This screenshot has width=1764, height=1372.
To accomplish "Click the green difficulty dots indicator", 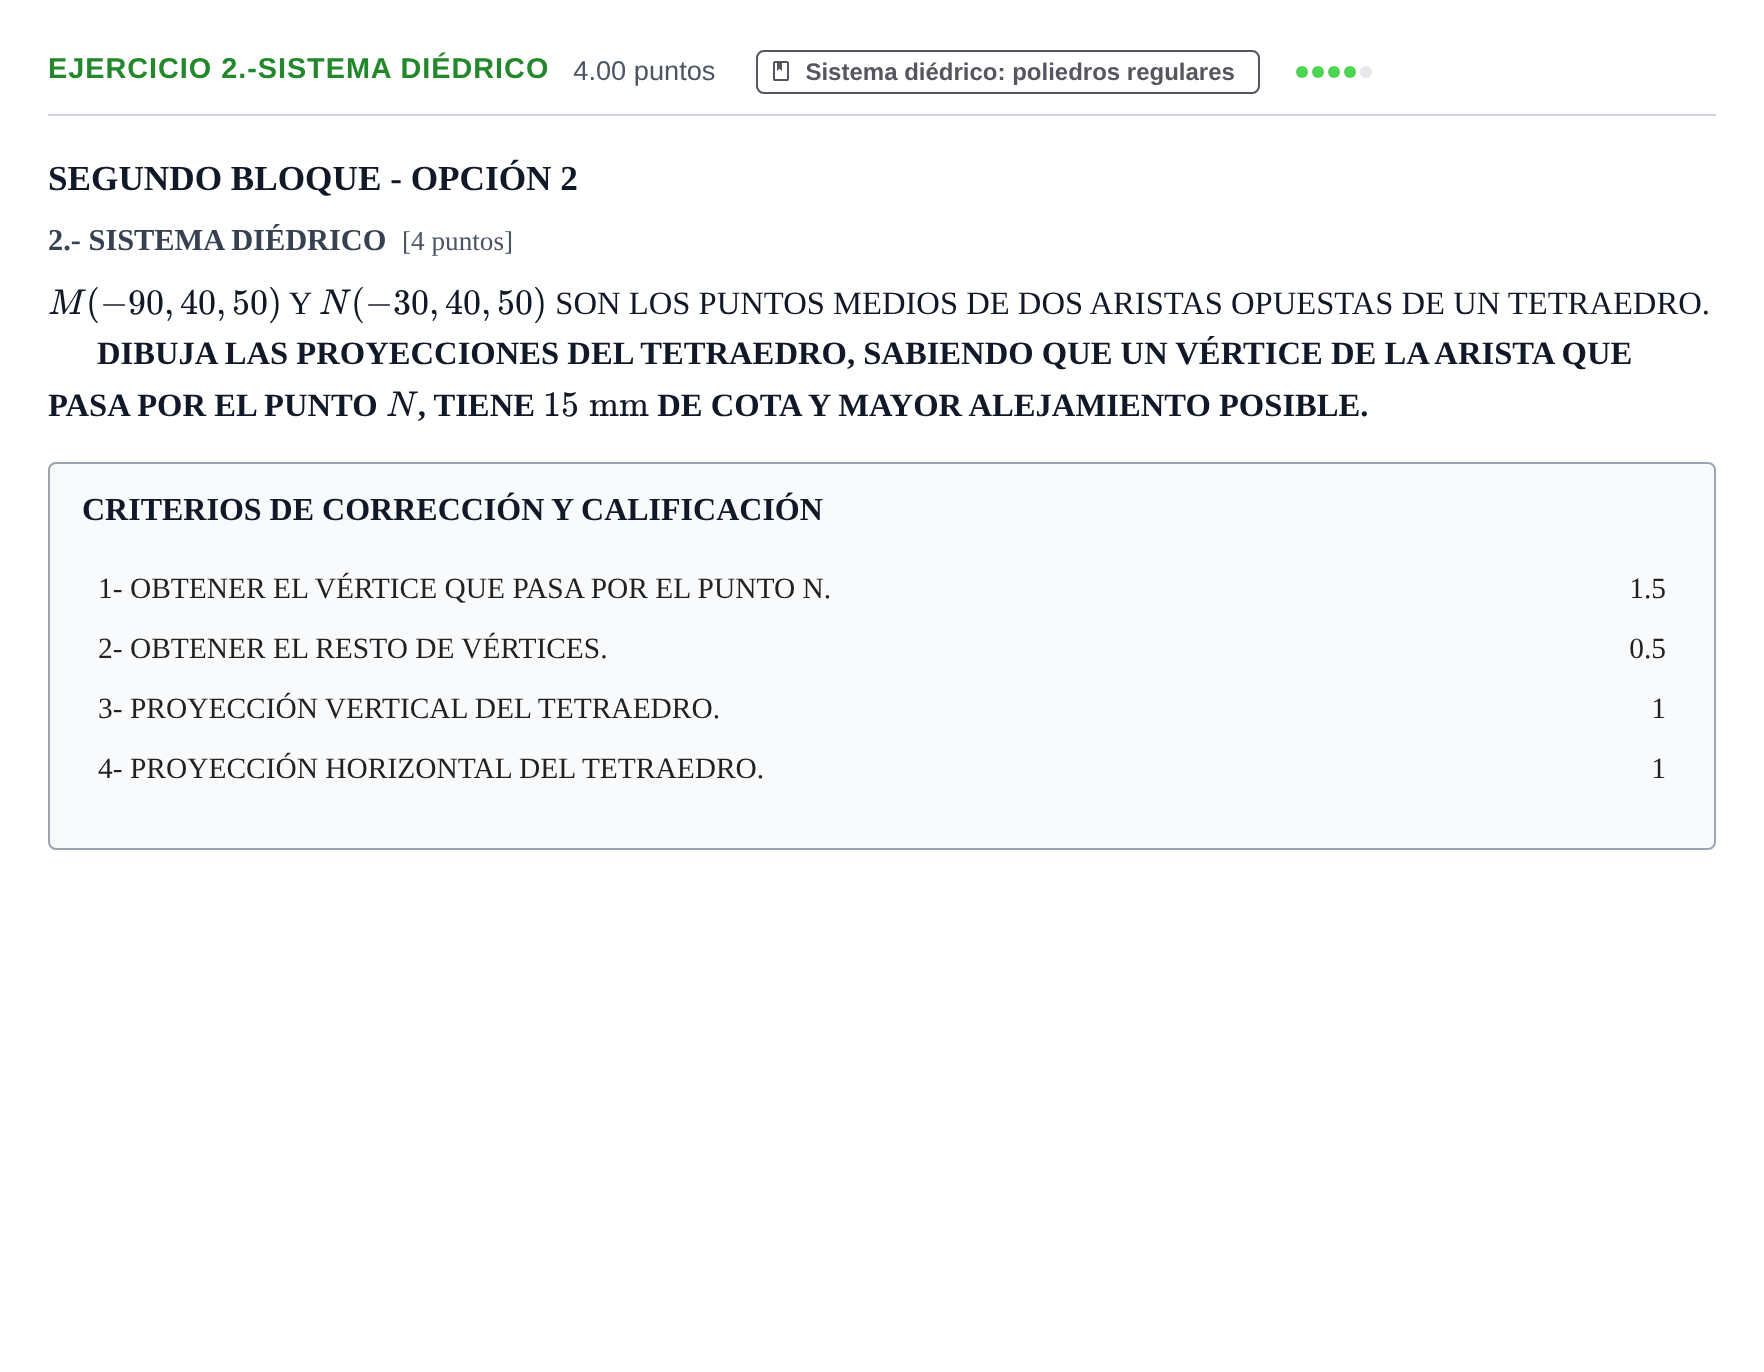I will (1333, 72).
